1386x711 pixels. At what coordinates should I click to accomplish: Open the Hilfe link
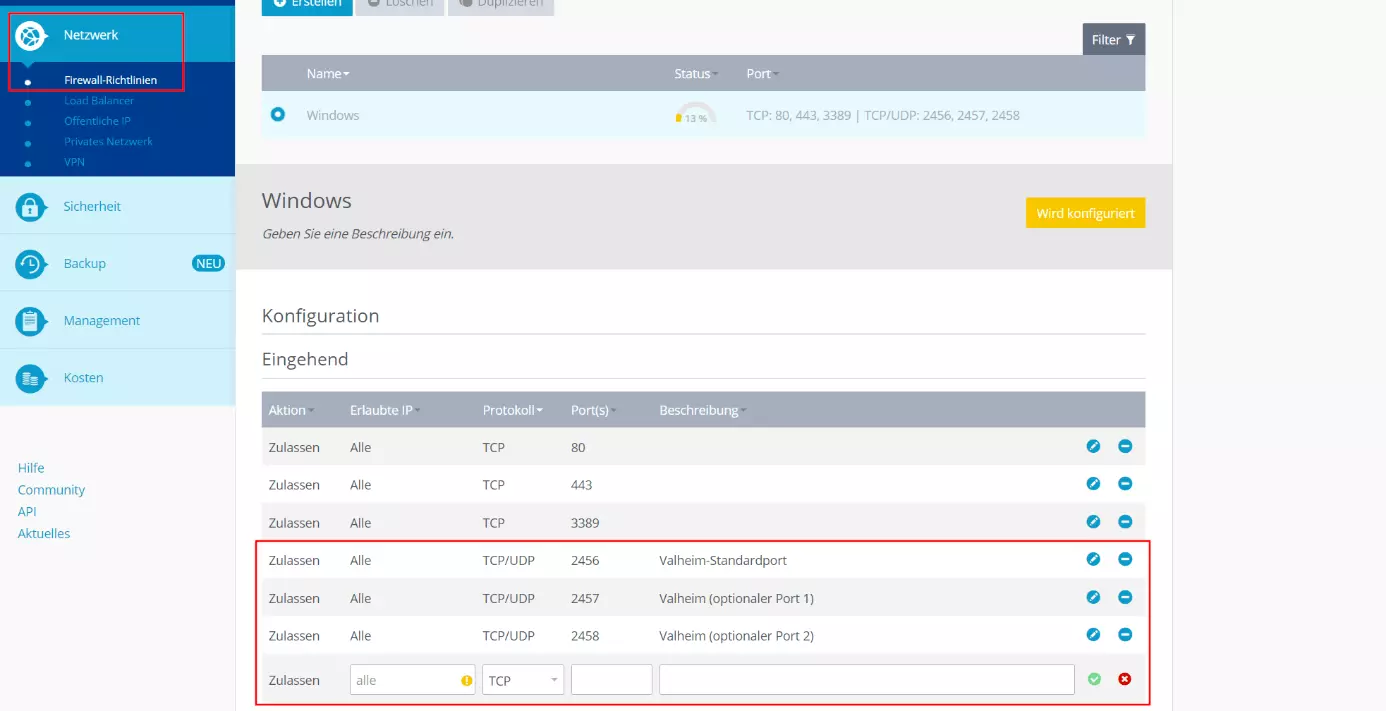tap(31, 468)
